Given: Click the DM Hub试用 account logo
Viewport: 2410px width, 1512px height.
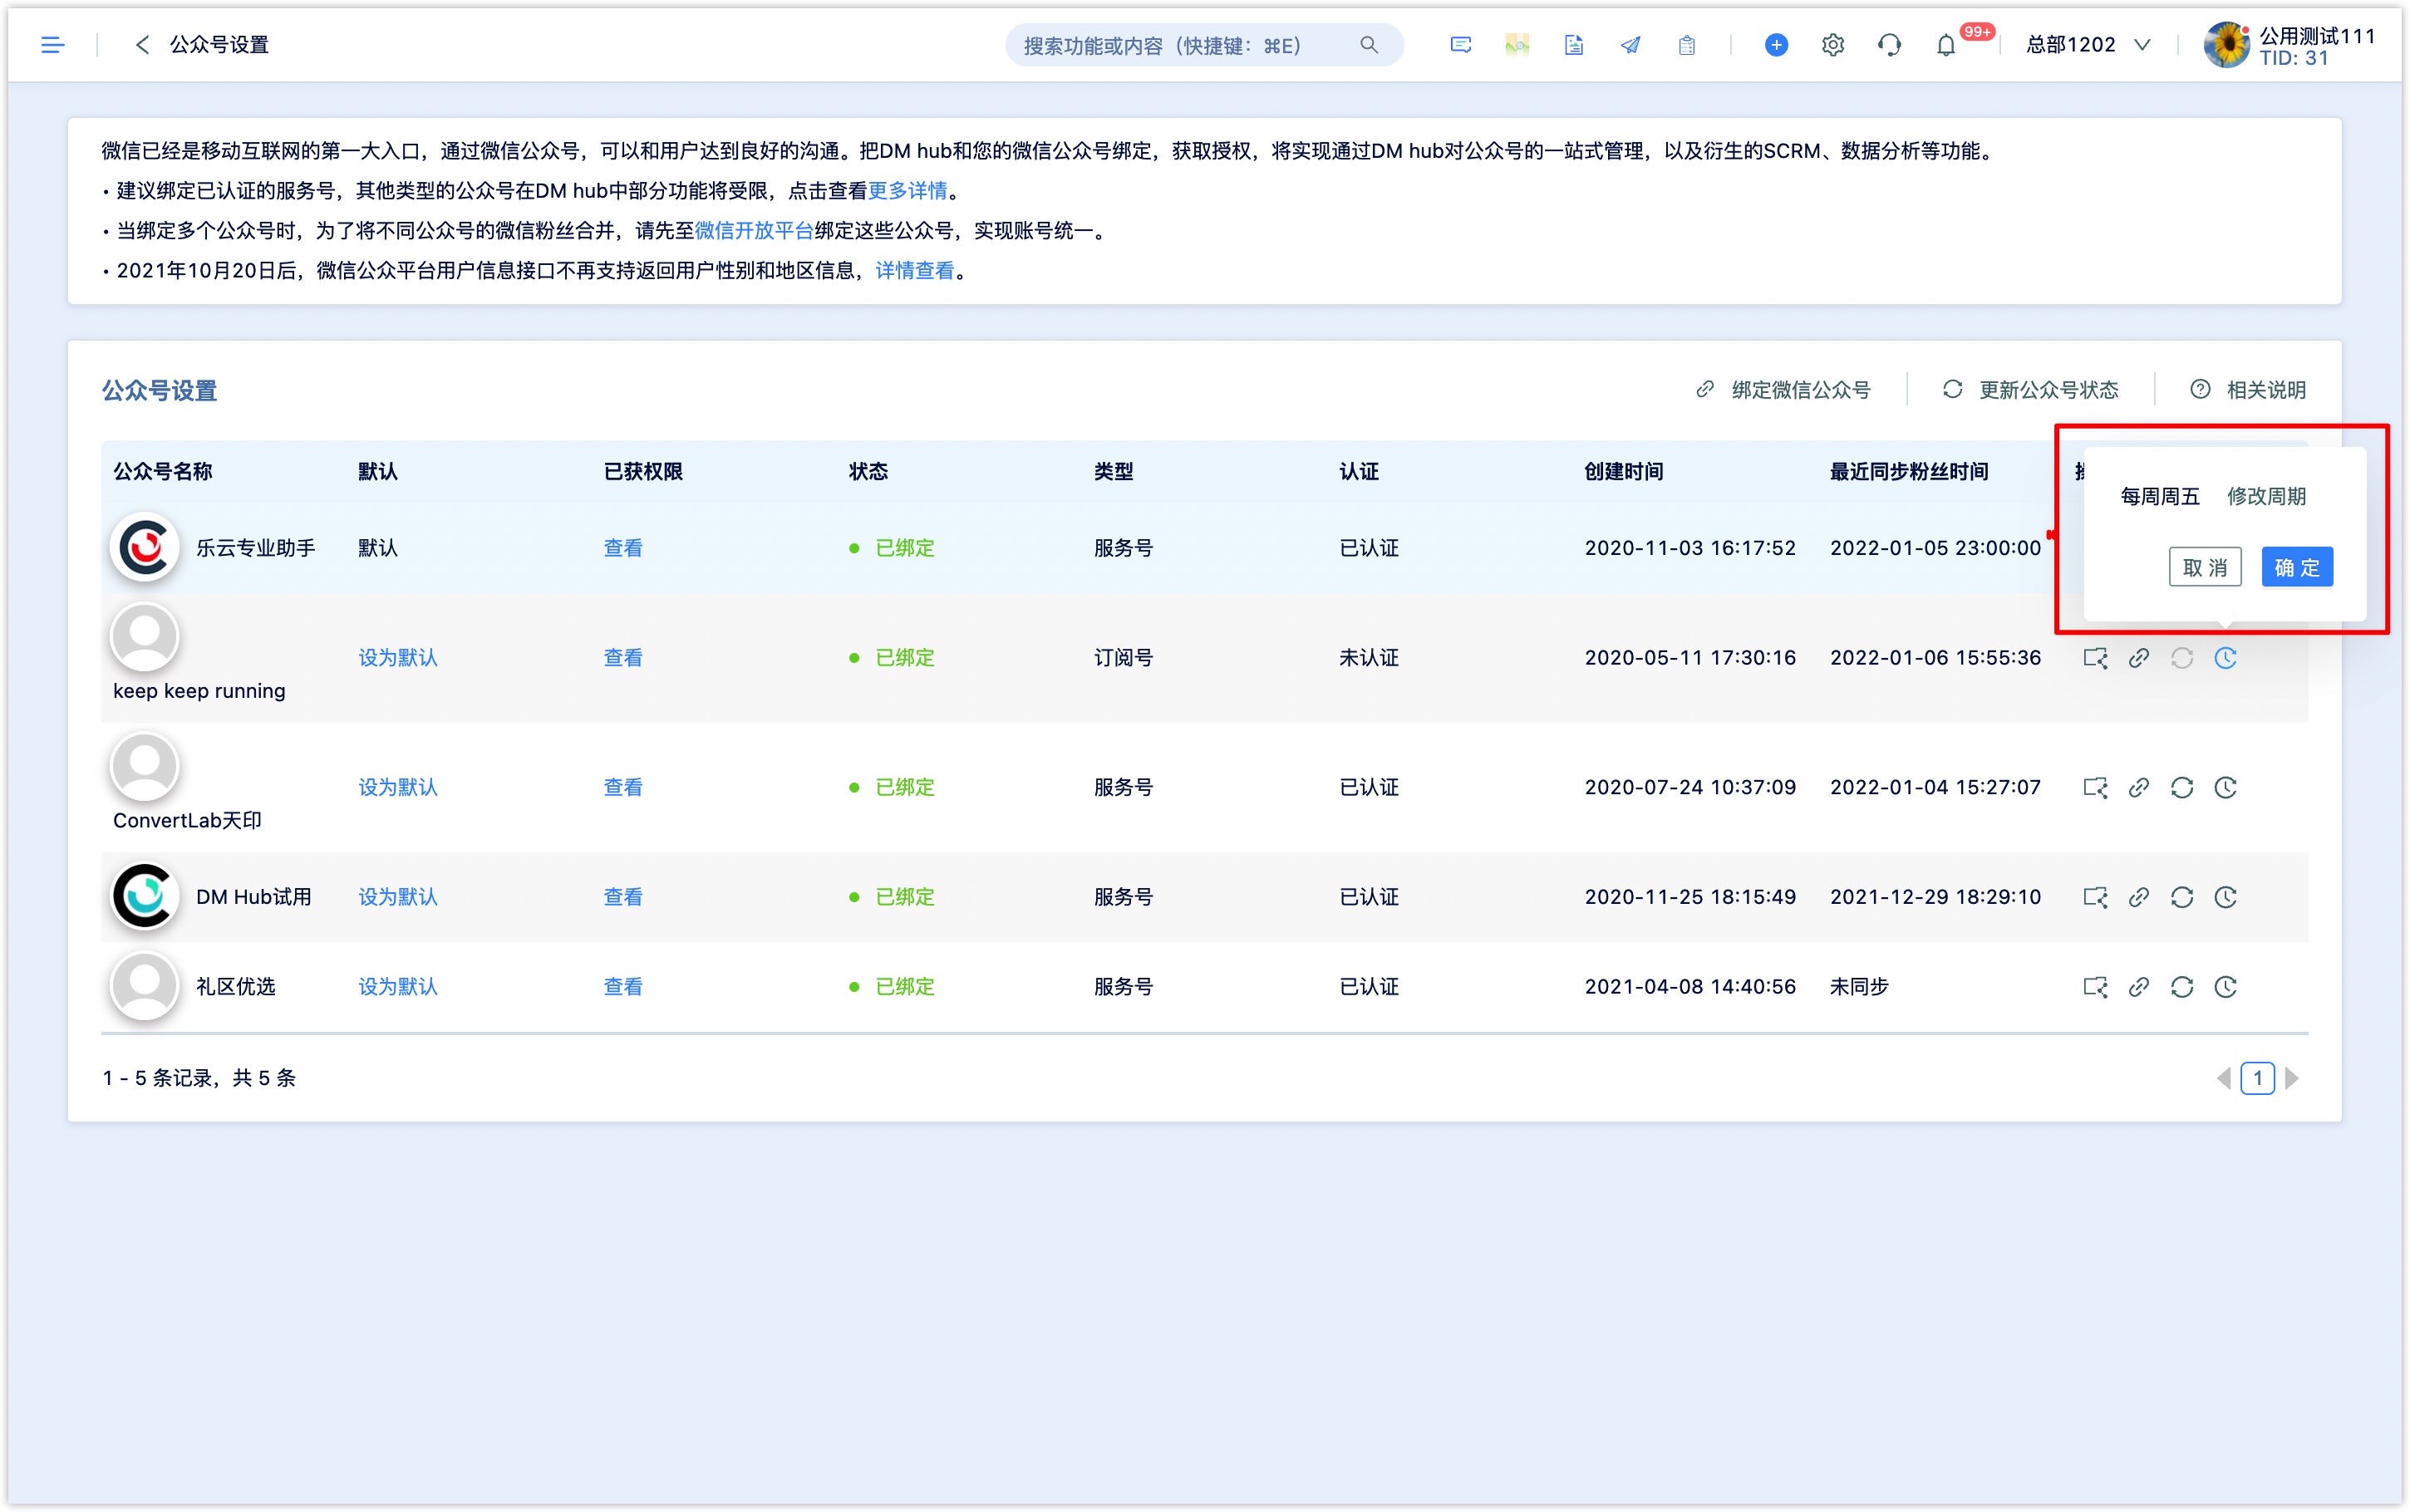Looking at the screenshot, I should tap(145, 896).
